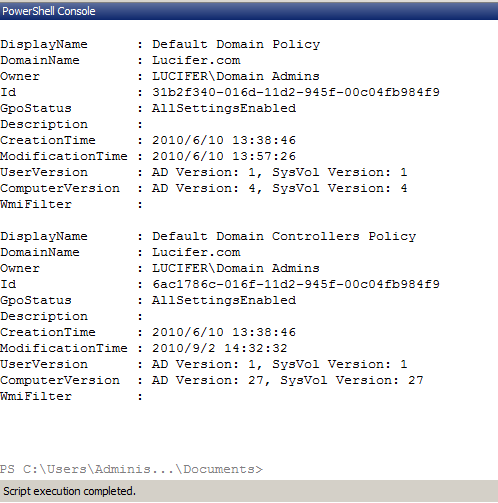Click the first AllSettingsEnabled GpoStatus value
Viewport: 498px width, 503px height.
coord(224,108)
